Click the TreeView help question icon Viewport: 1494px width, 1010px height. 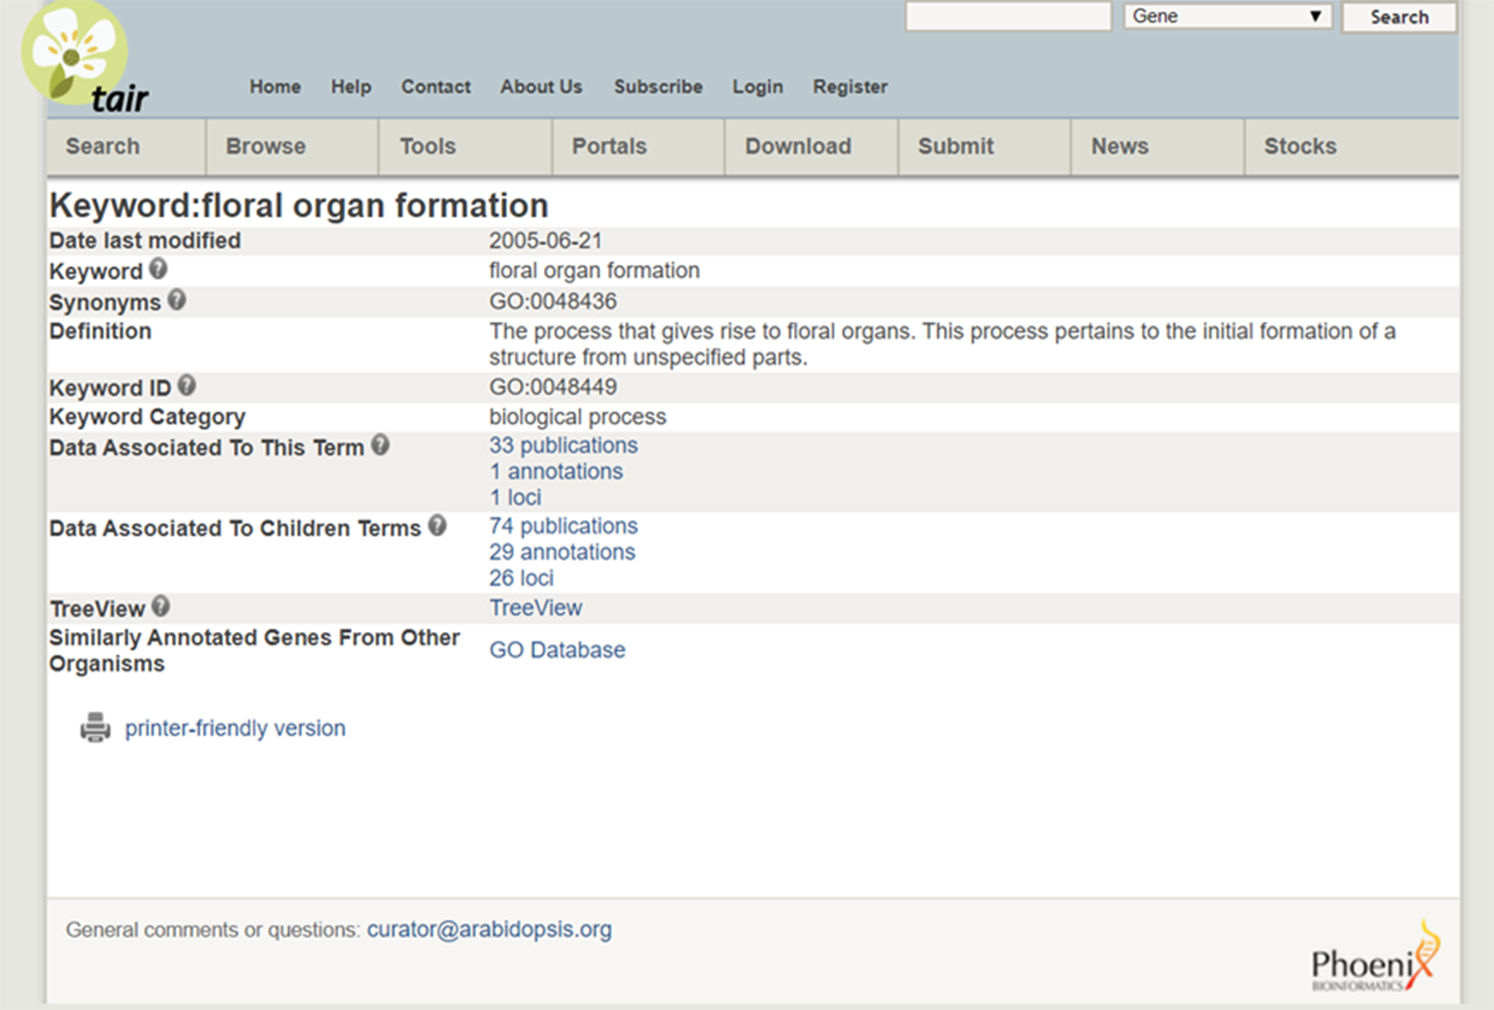pyautogui.click(x=161, y=607)
